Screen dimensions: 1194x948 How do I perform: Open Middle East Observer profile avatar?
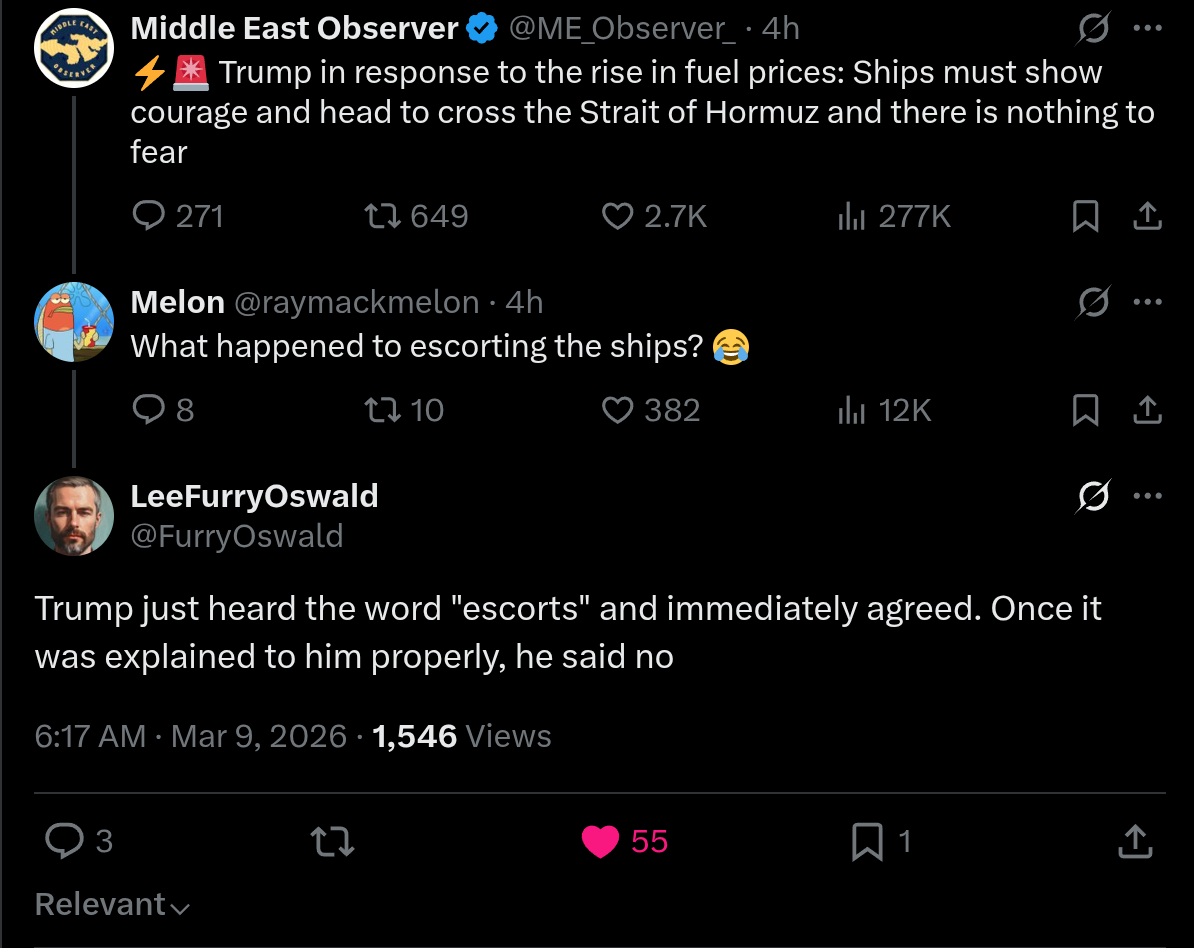(74, 48)
